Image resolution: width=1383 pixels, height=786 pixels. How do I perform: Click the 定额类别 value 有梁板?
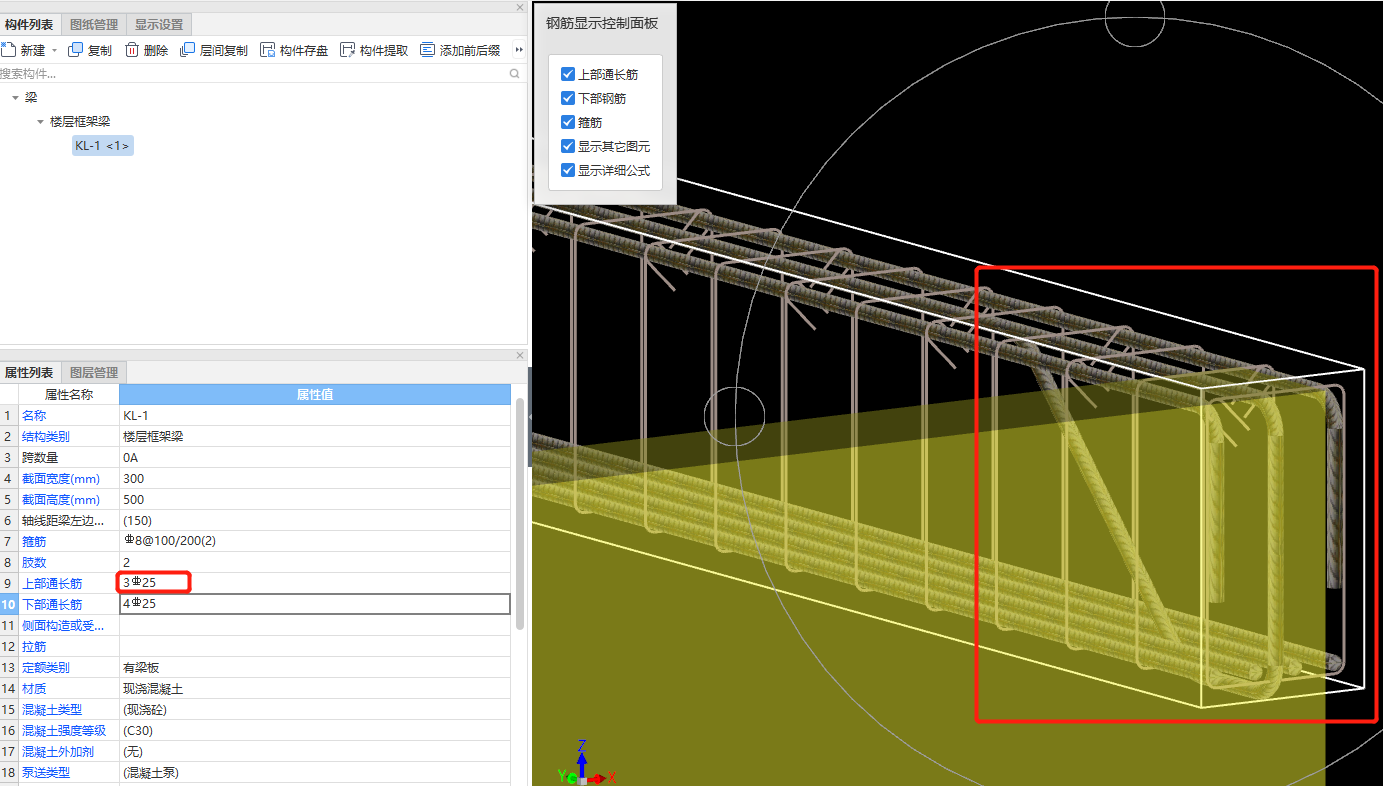pos(315,667)
